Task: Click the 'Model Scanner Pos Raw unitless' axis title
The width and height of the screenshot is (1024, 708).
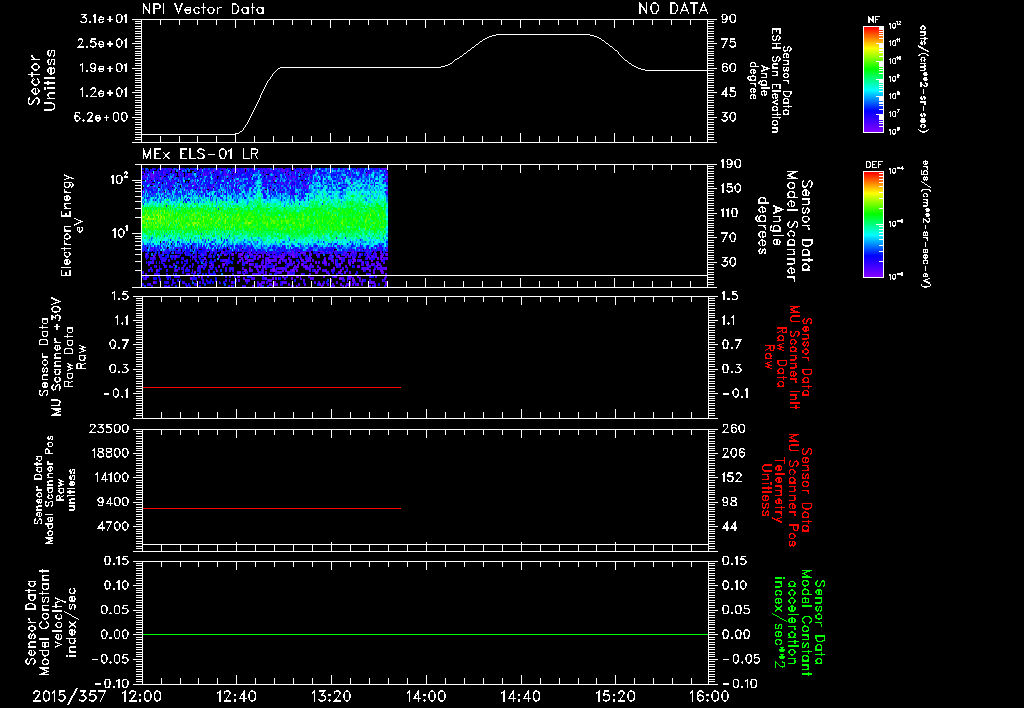Action: [56, 490]
